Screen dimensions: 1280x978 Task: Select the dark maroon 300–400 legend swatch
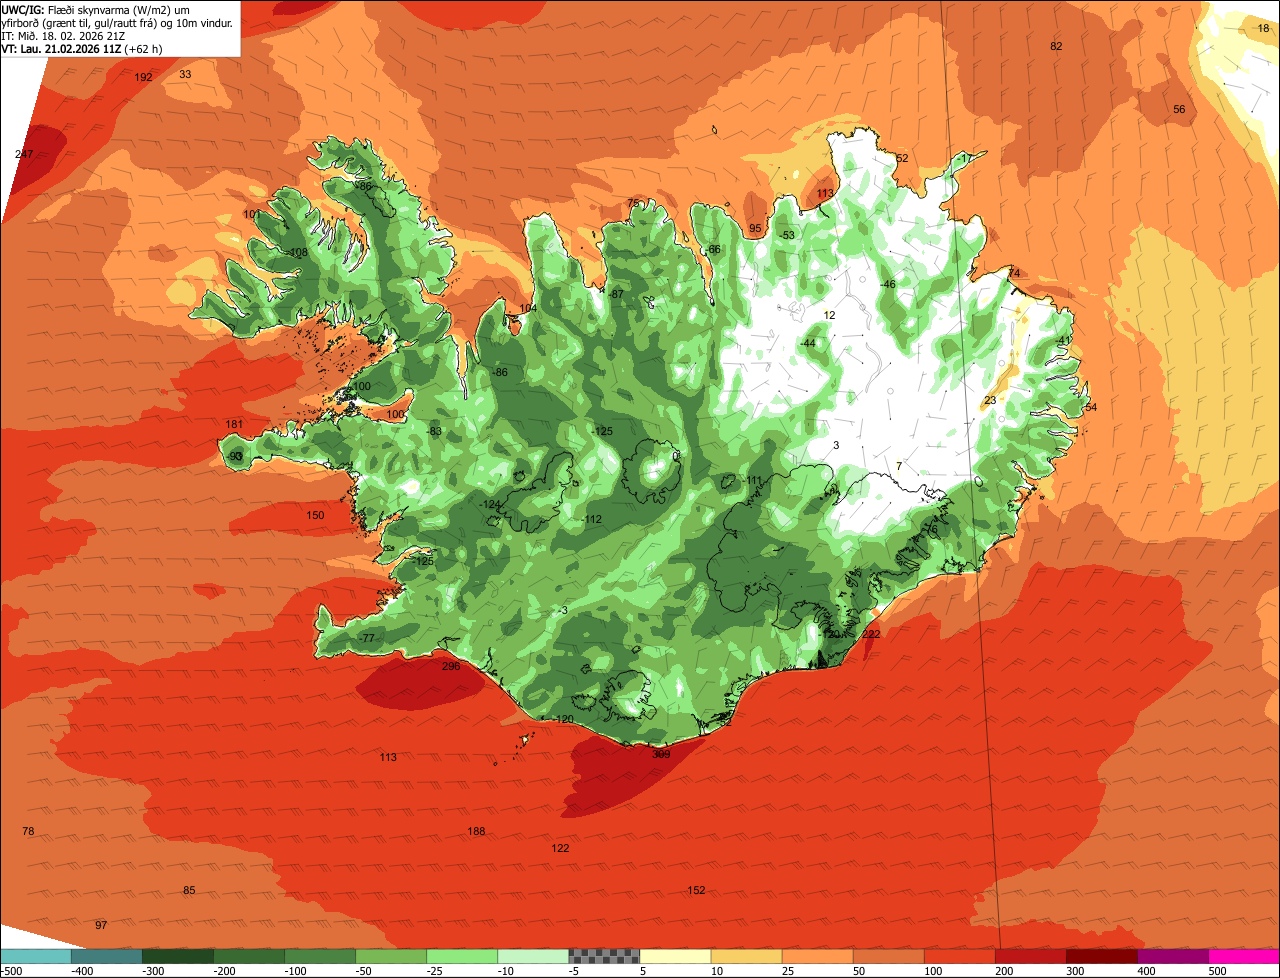[1103, 956]
